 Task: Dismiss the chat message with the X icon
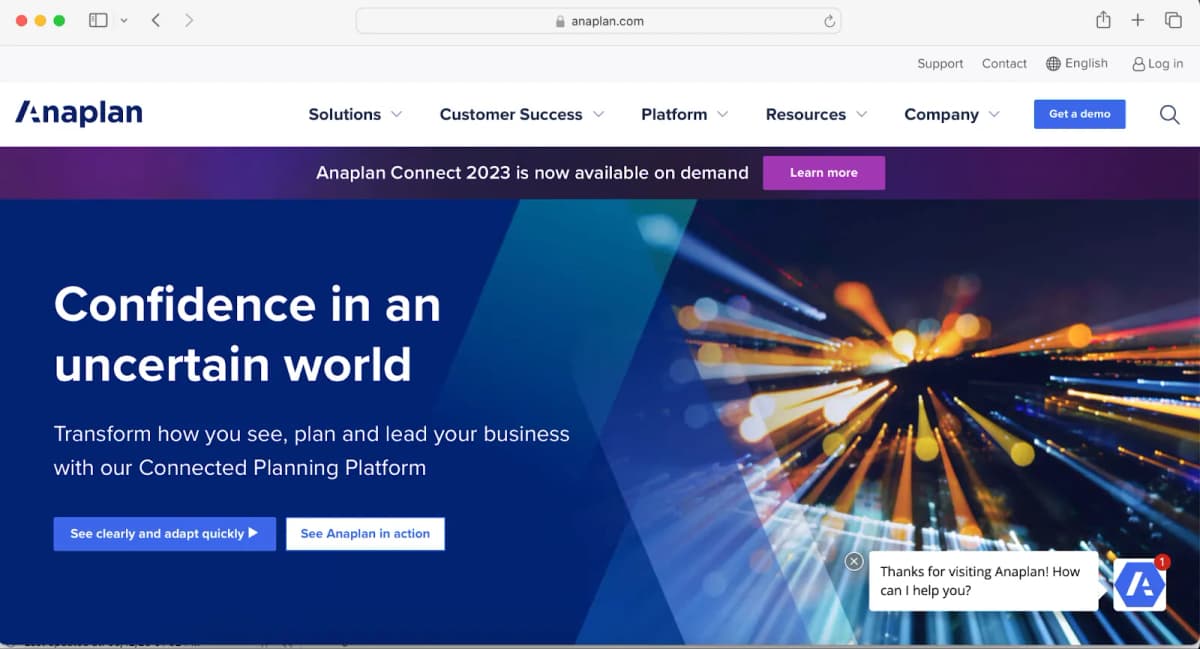(x=854, y=561)
